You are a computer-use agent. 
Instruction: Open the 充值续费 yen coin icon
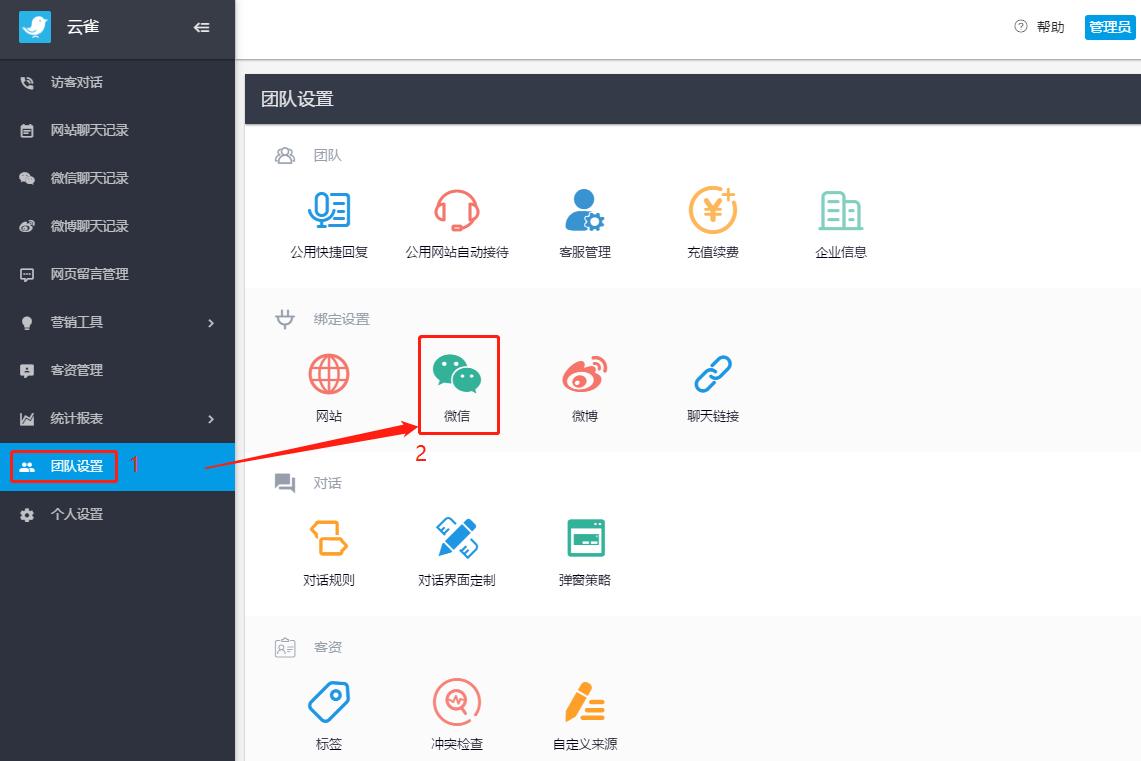712,210
